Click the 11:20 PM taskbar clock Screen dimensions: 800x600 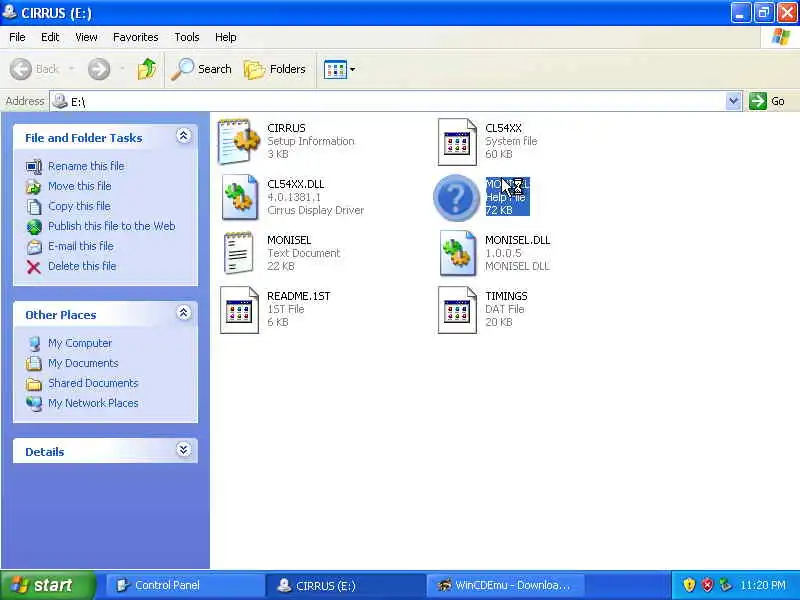pyautogui.click(x=763, y=585)
